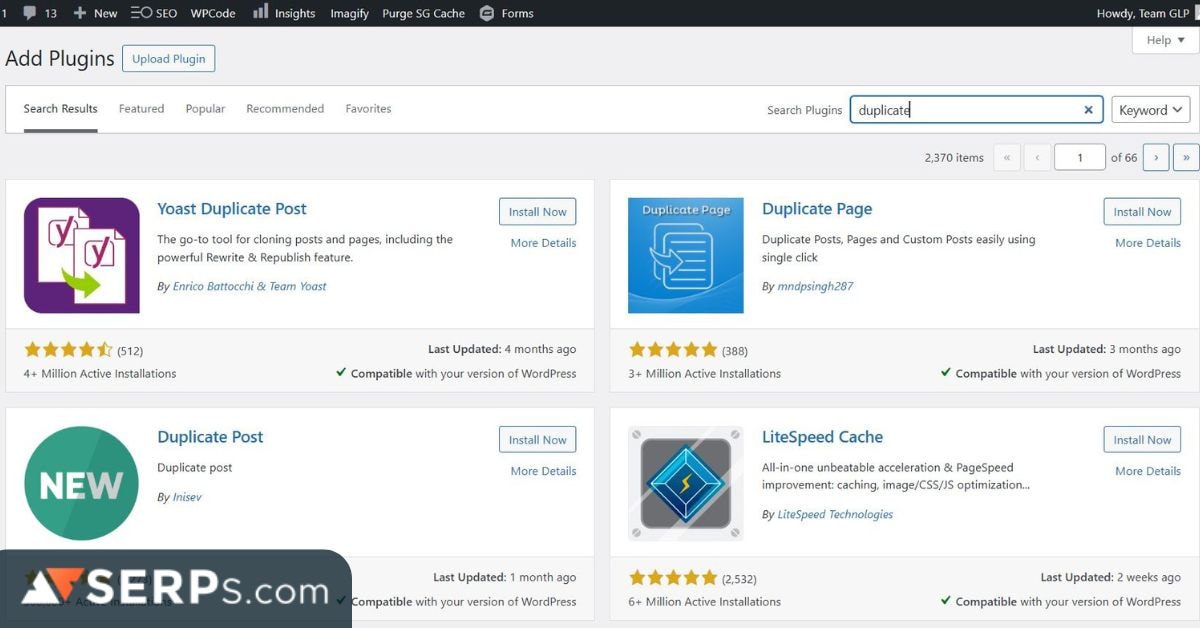Switch to the Recommended tab

point(285,109)
